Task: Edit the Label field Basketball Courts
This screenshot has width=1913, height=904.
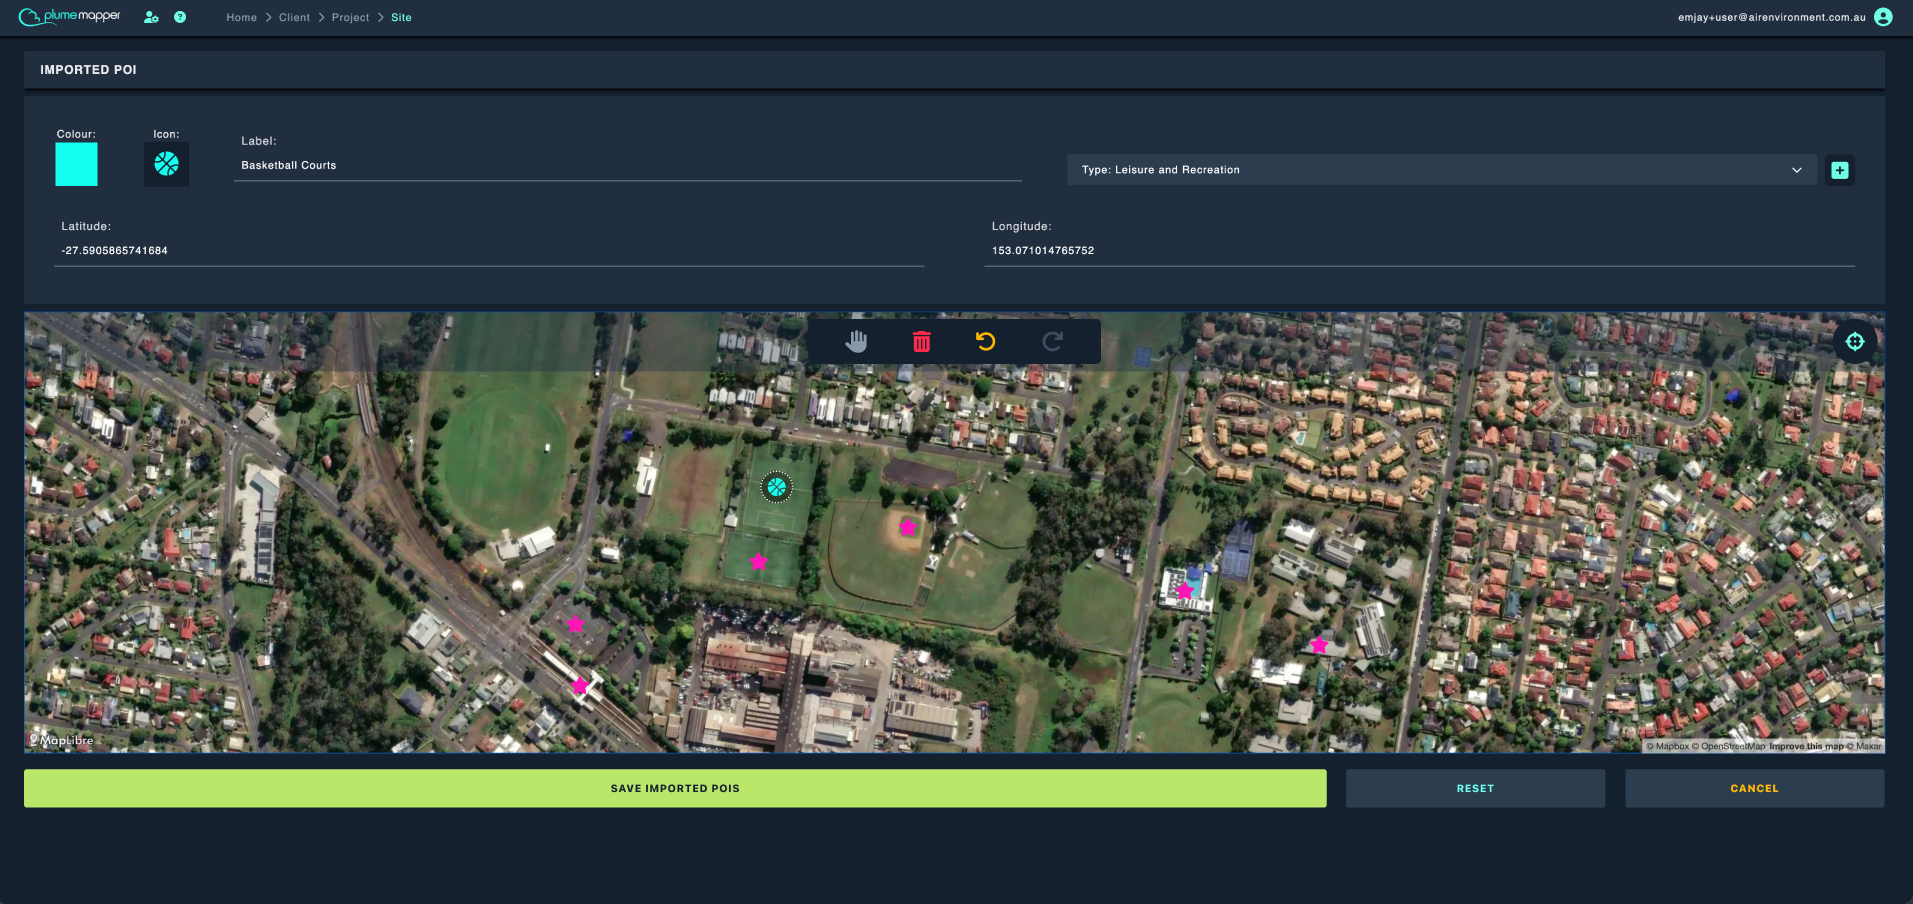Action: 627,166
